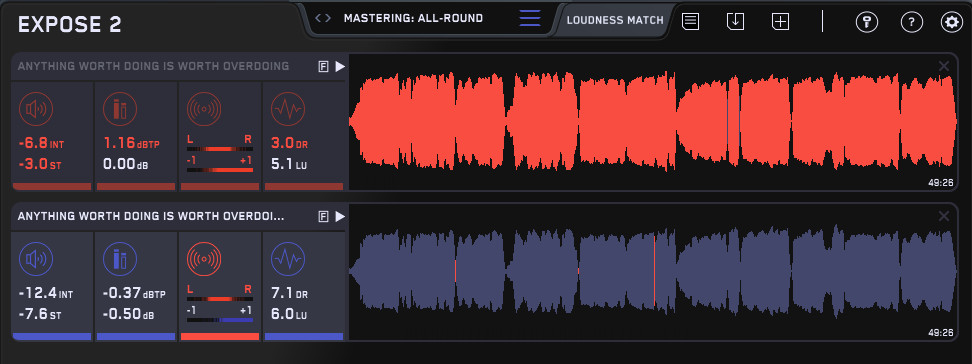Viewport: 972px width, 364px height.
Task: Open the settings gear icon
Action: point(952,22)
